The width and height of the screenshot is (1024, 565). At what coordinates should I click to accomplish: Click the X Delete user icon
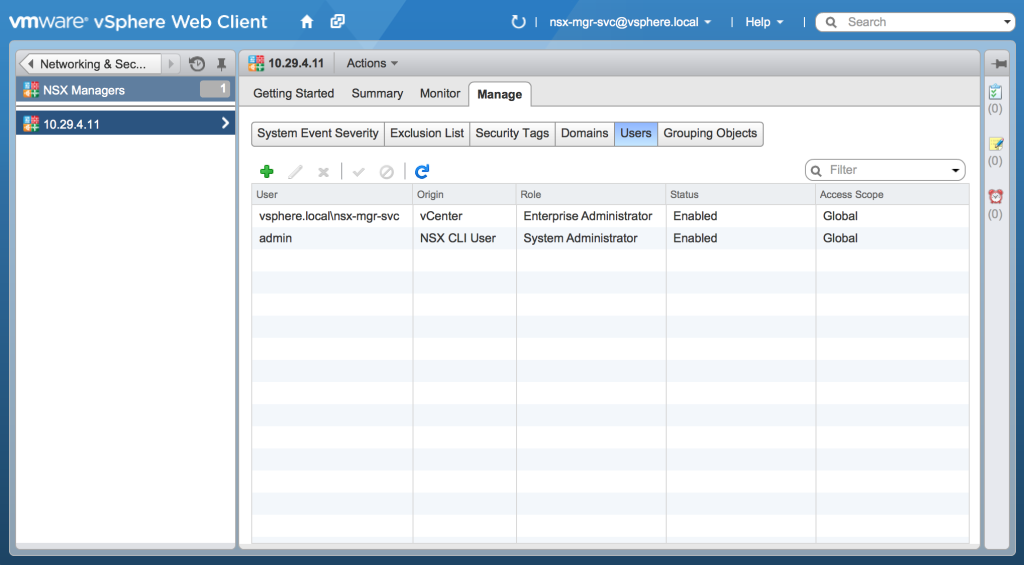[323, 172]
